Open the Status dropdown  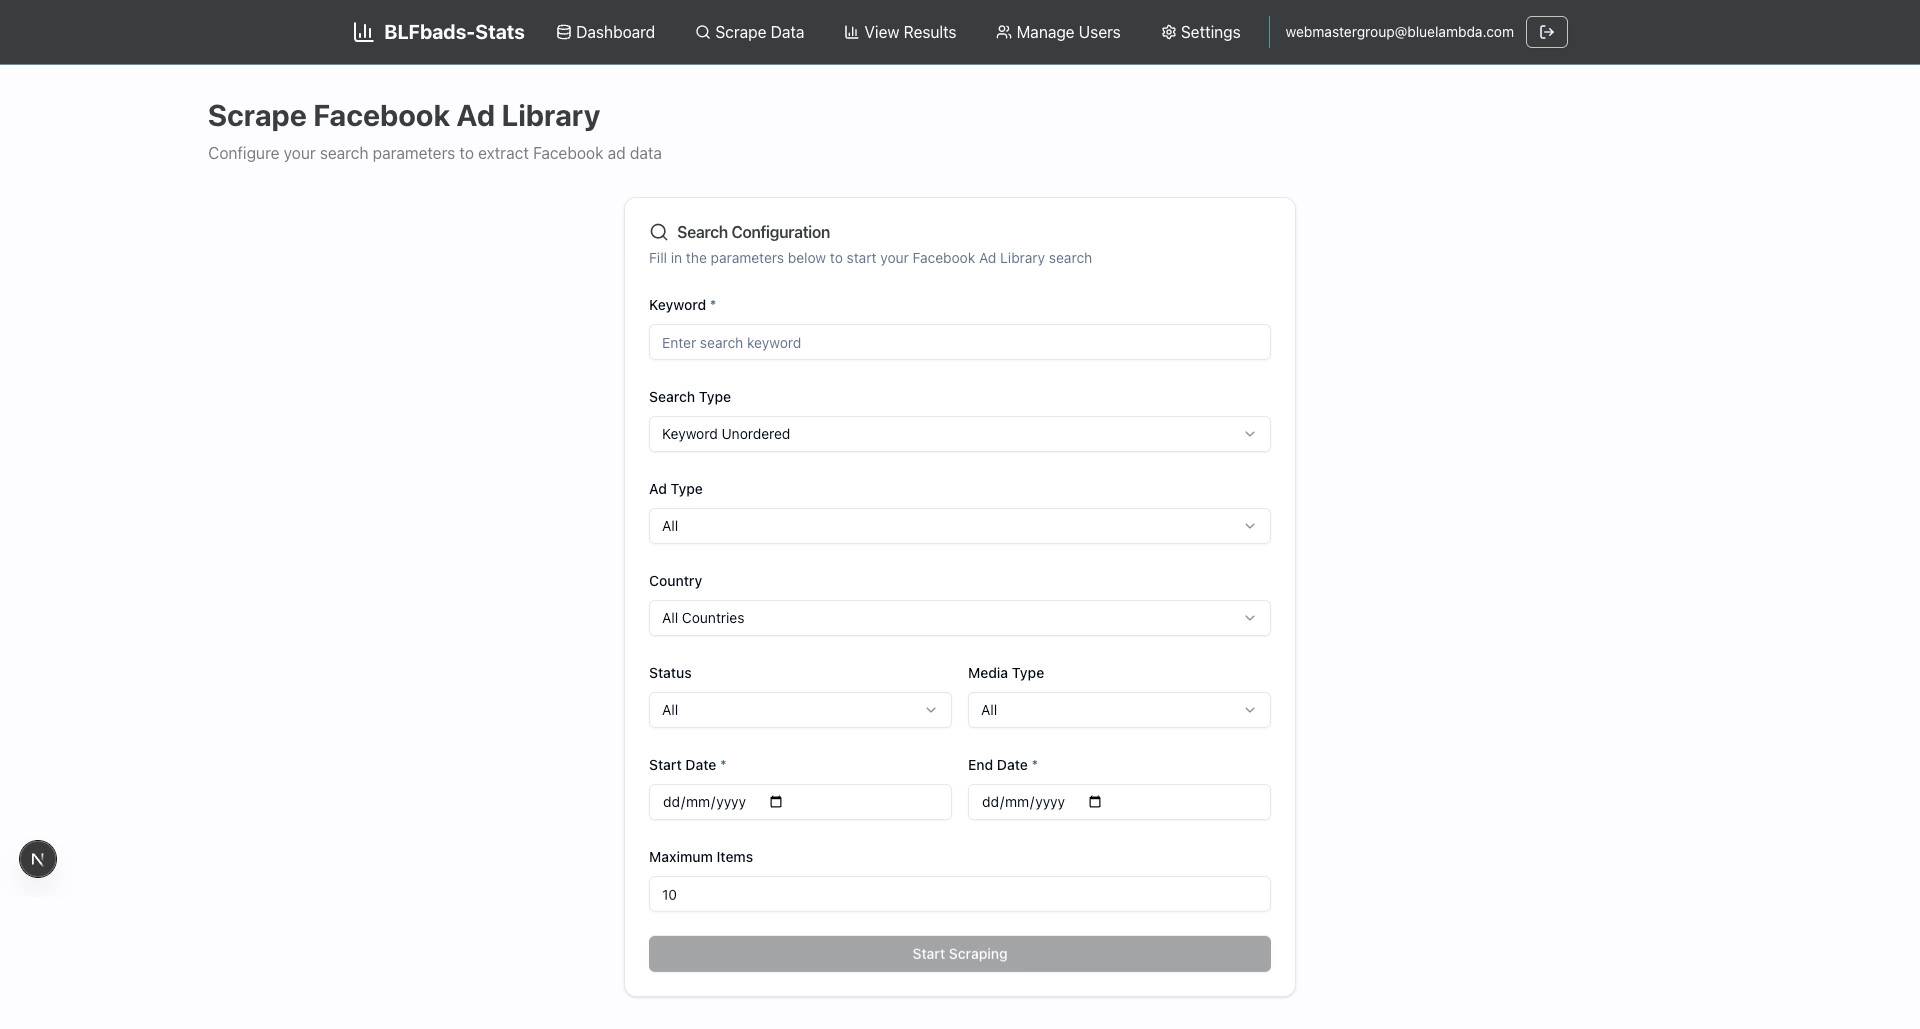point(800,710)
